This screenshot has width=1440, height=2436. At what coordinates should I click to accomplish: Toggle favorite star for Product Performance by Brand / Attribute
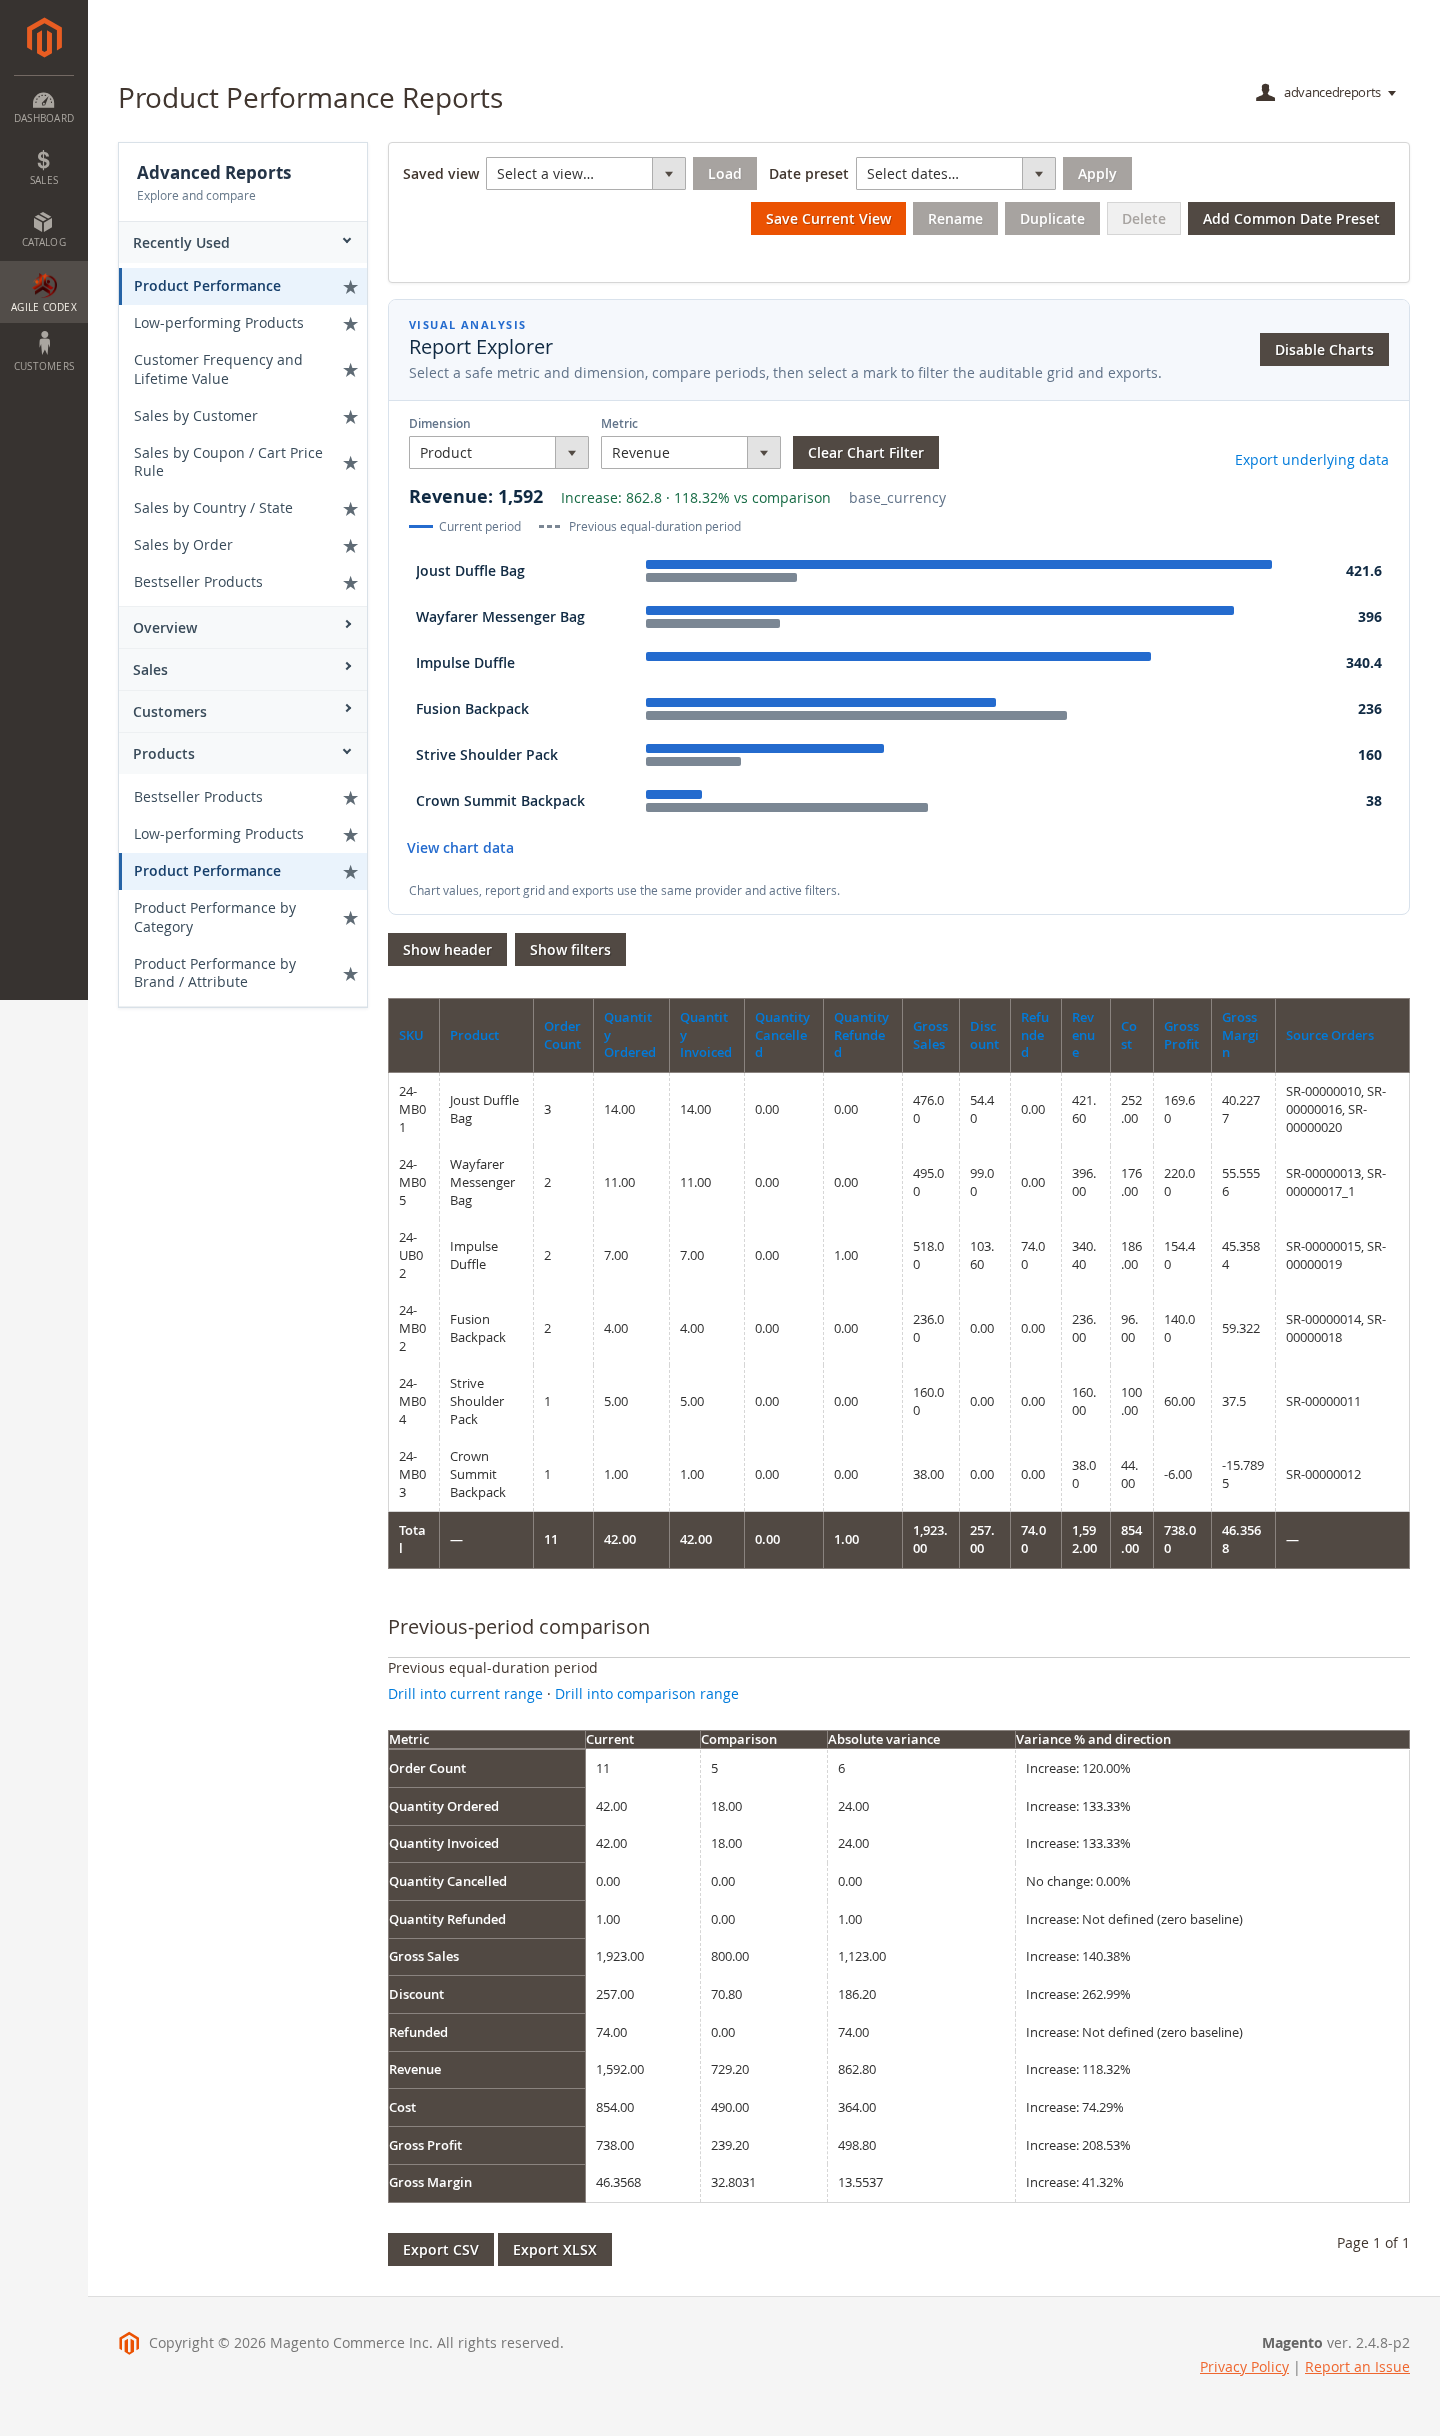point(350,974)
